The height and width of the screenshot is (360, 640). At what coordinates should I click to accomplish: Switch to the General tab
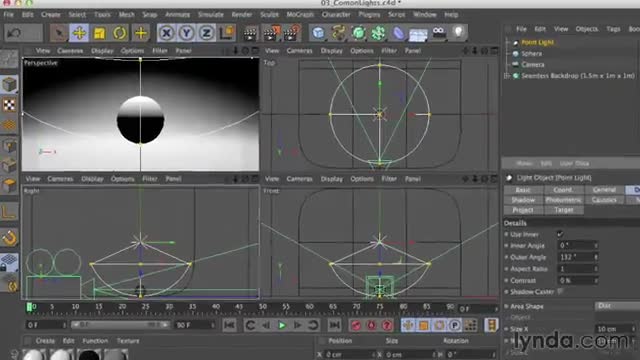604,190
